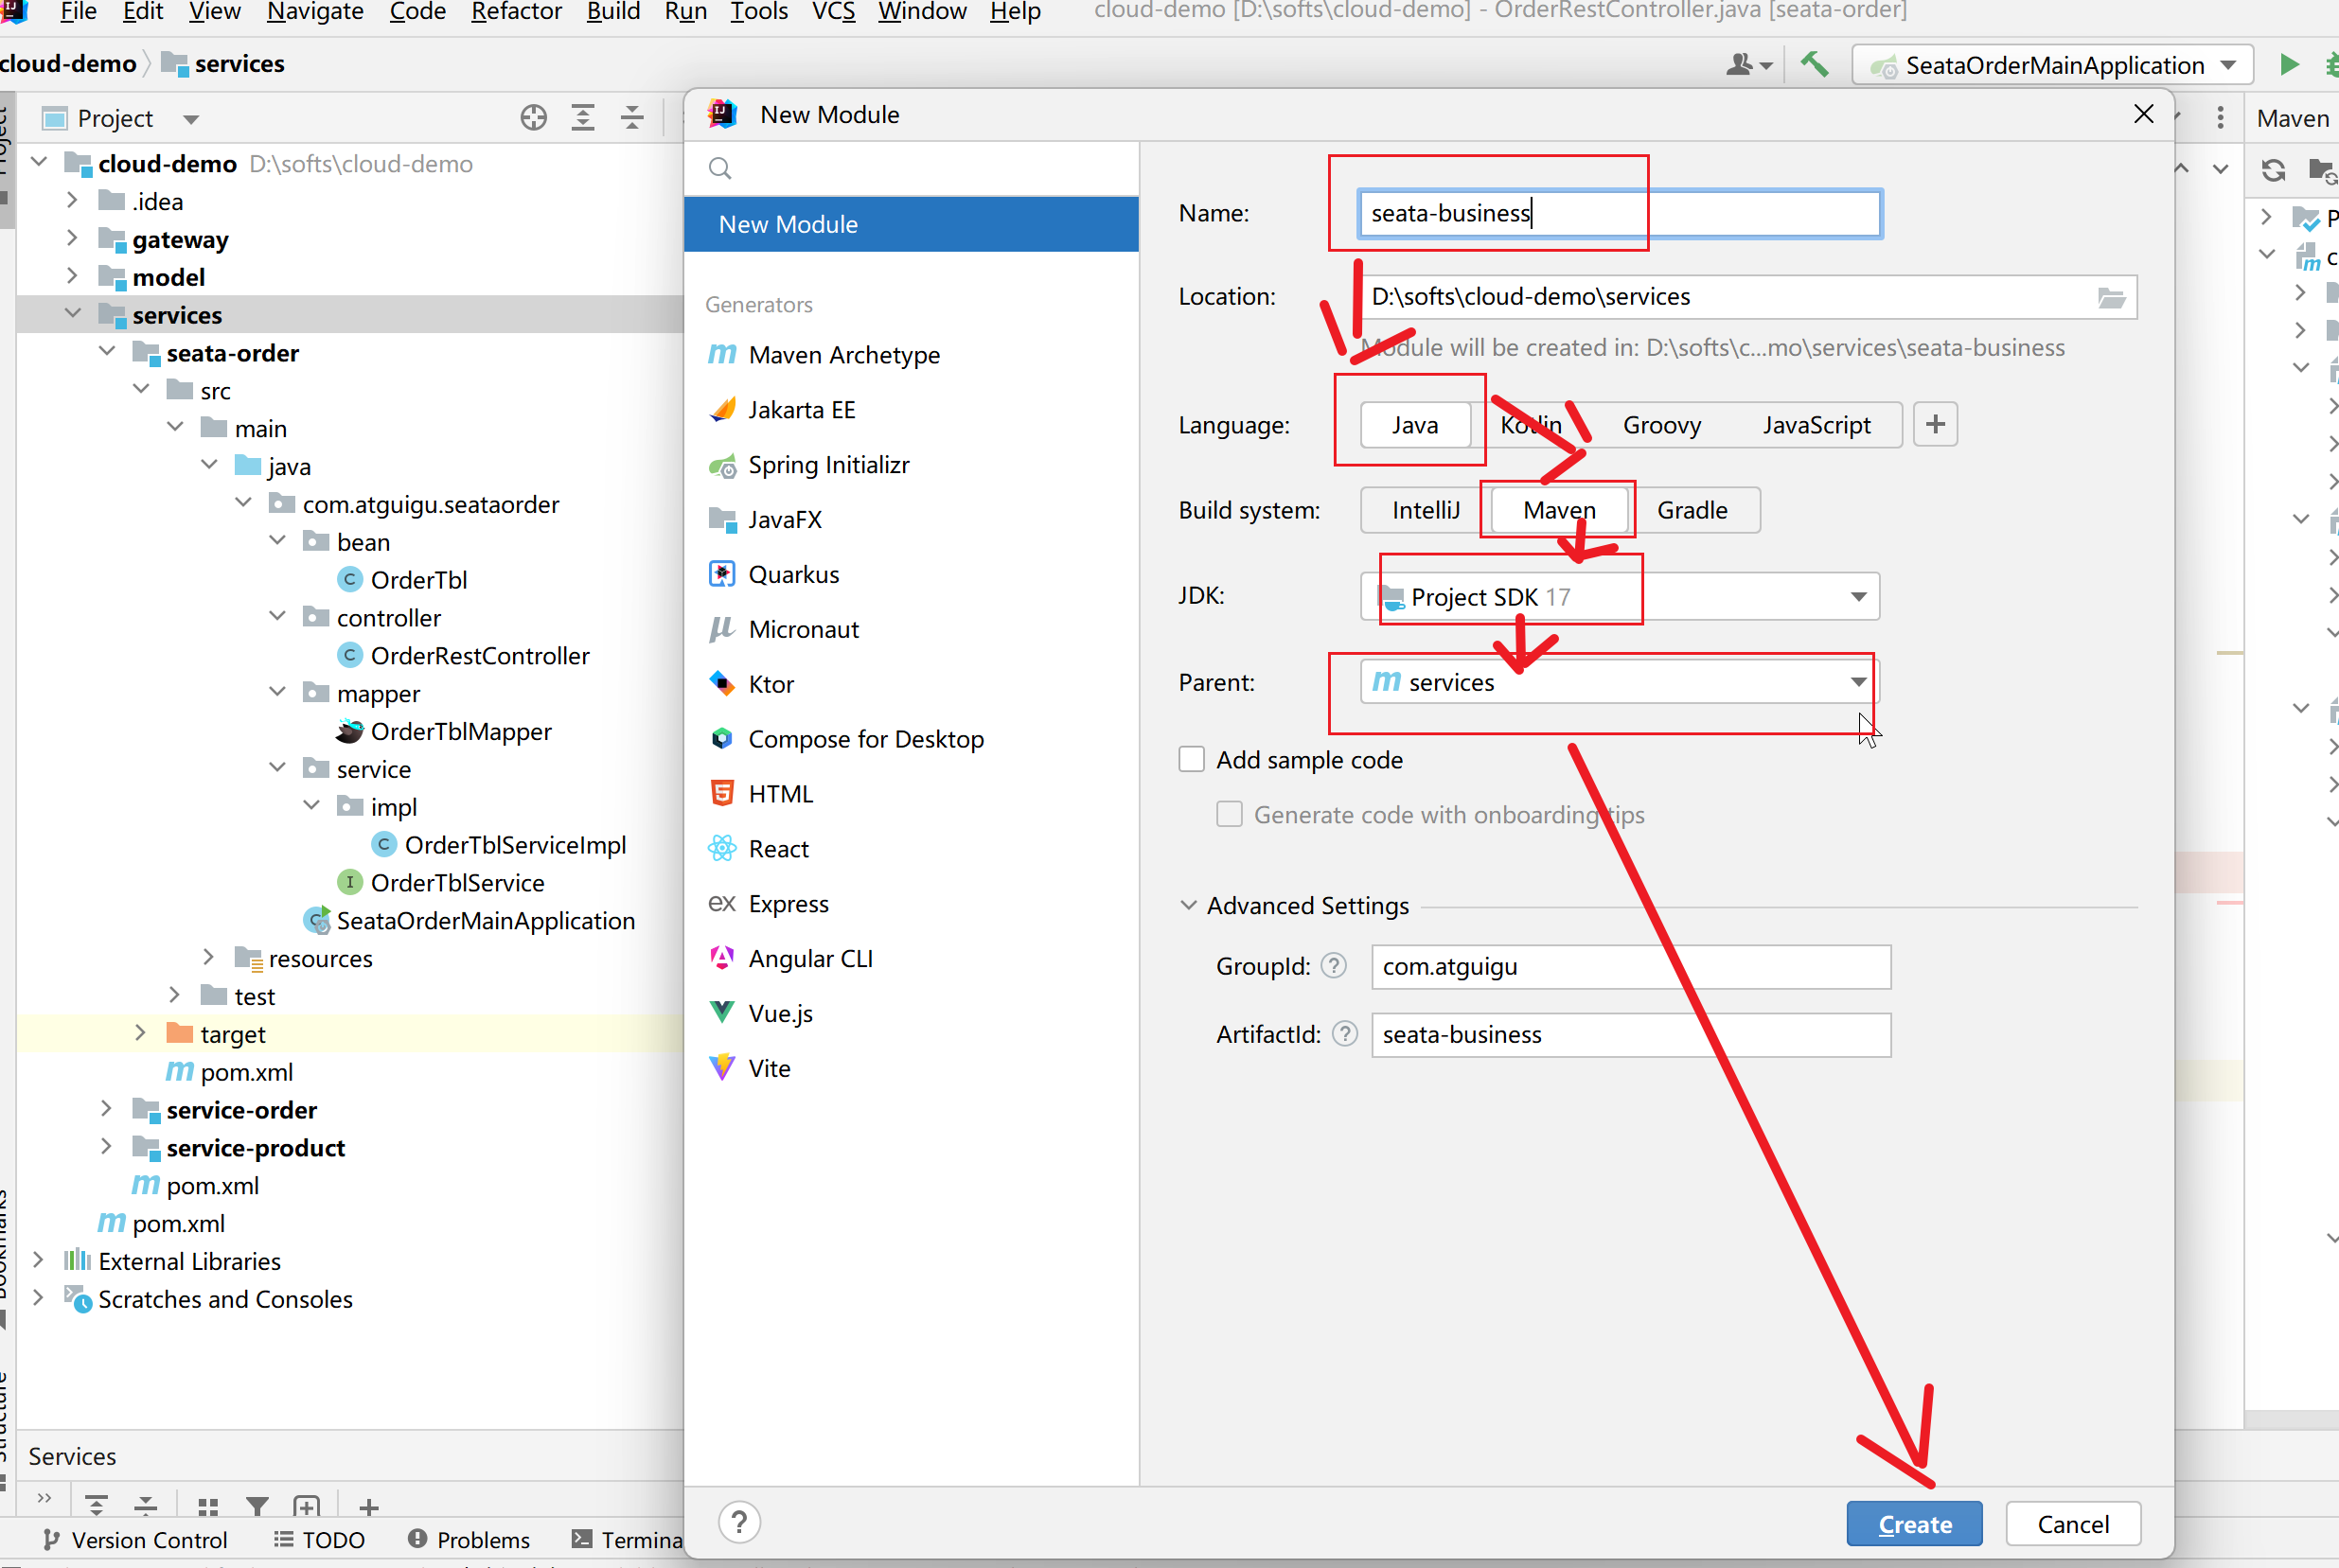The height and width of the screenshot is (1568, 2339).
Task: Click the add service plus icon in Services
Action: (368, 1507)
